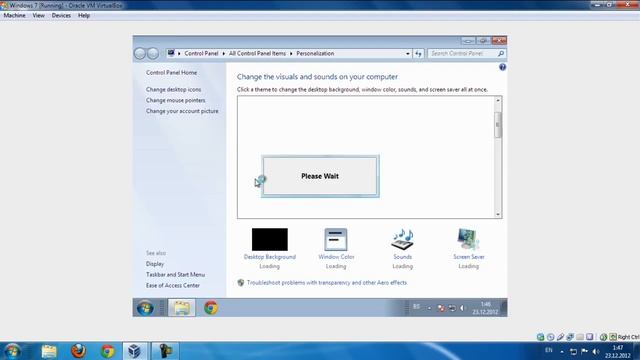Click the Please Wait box

320,176
